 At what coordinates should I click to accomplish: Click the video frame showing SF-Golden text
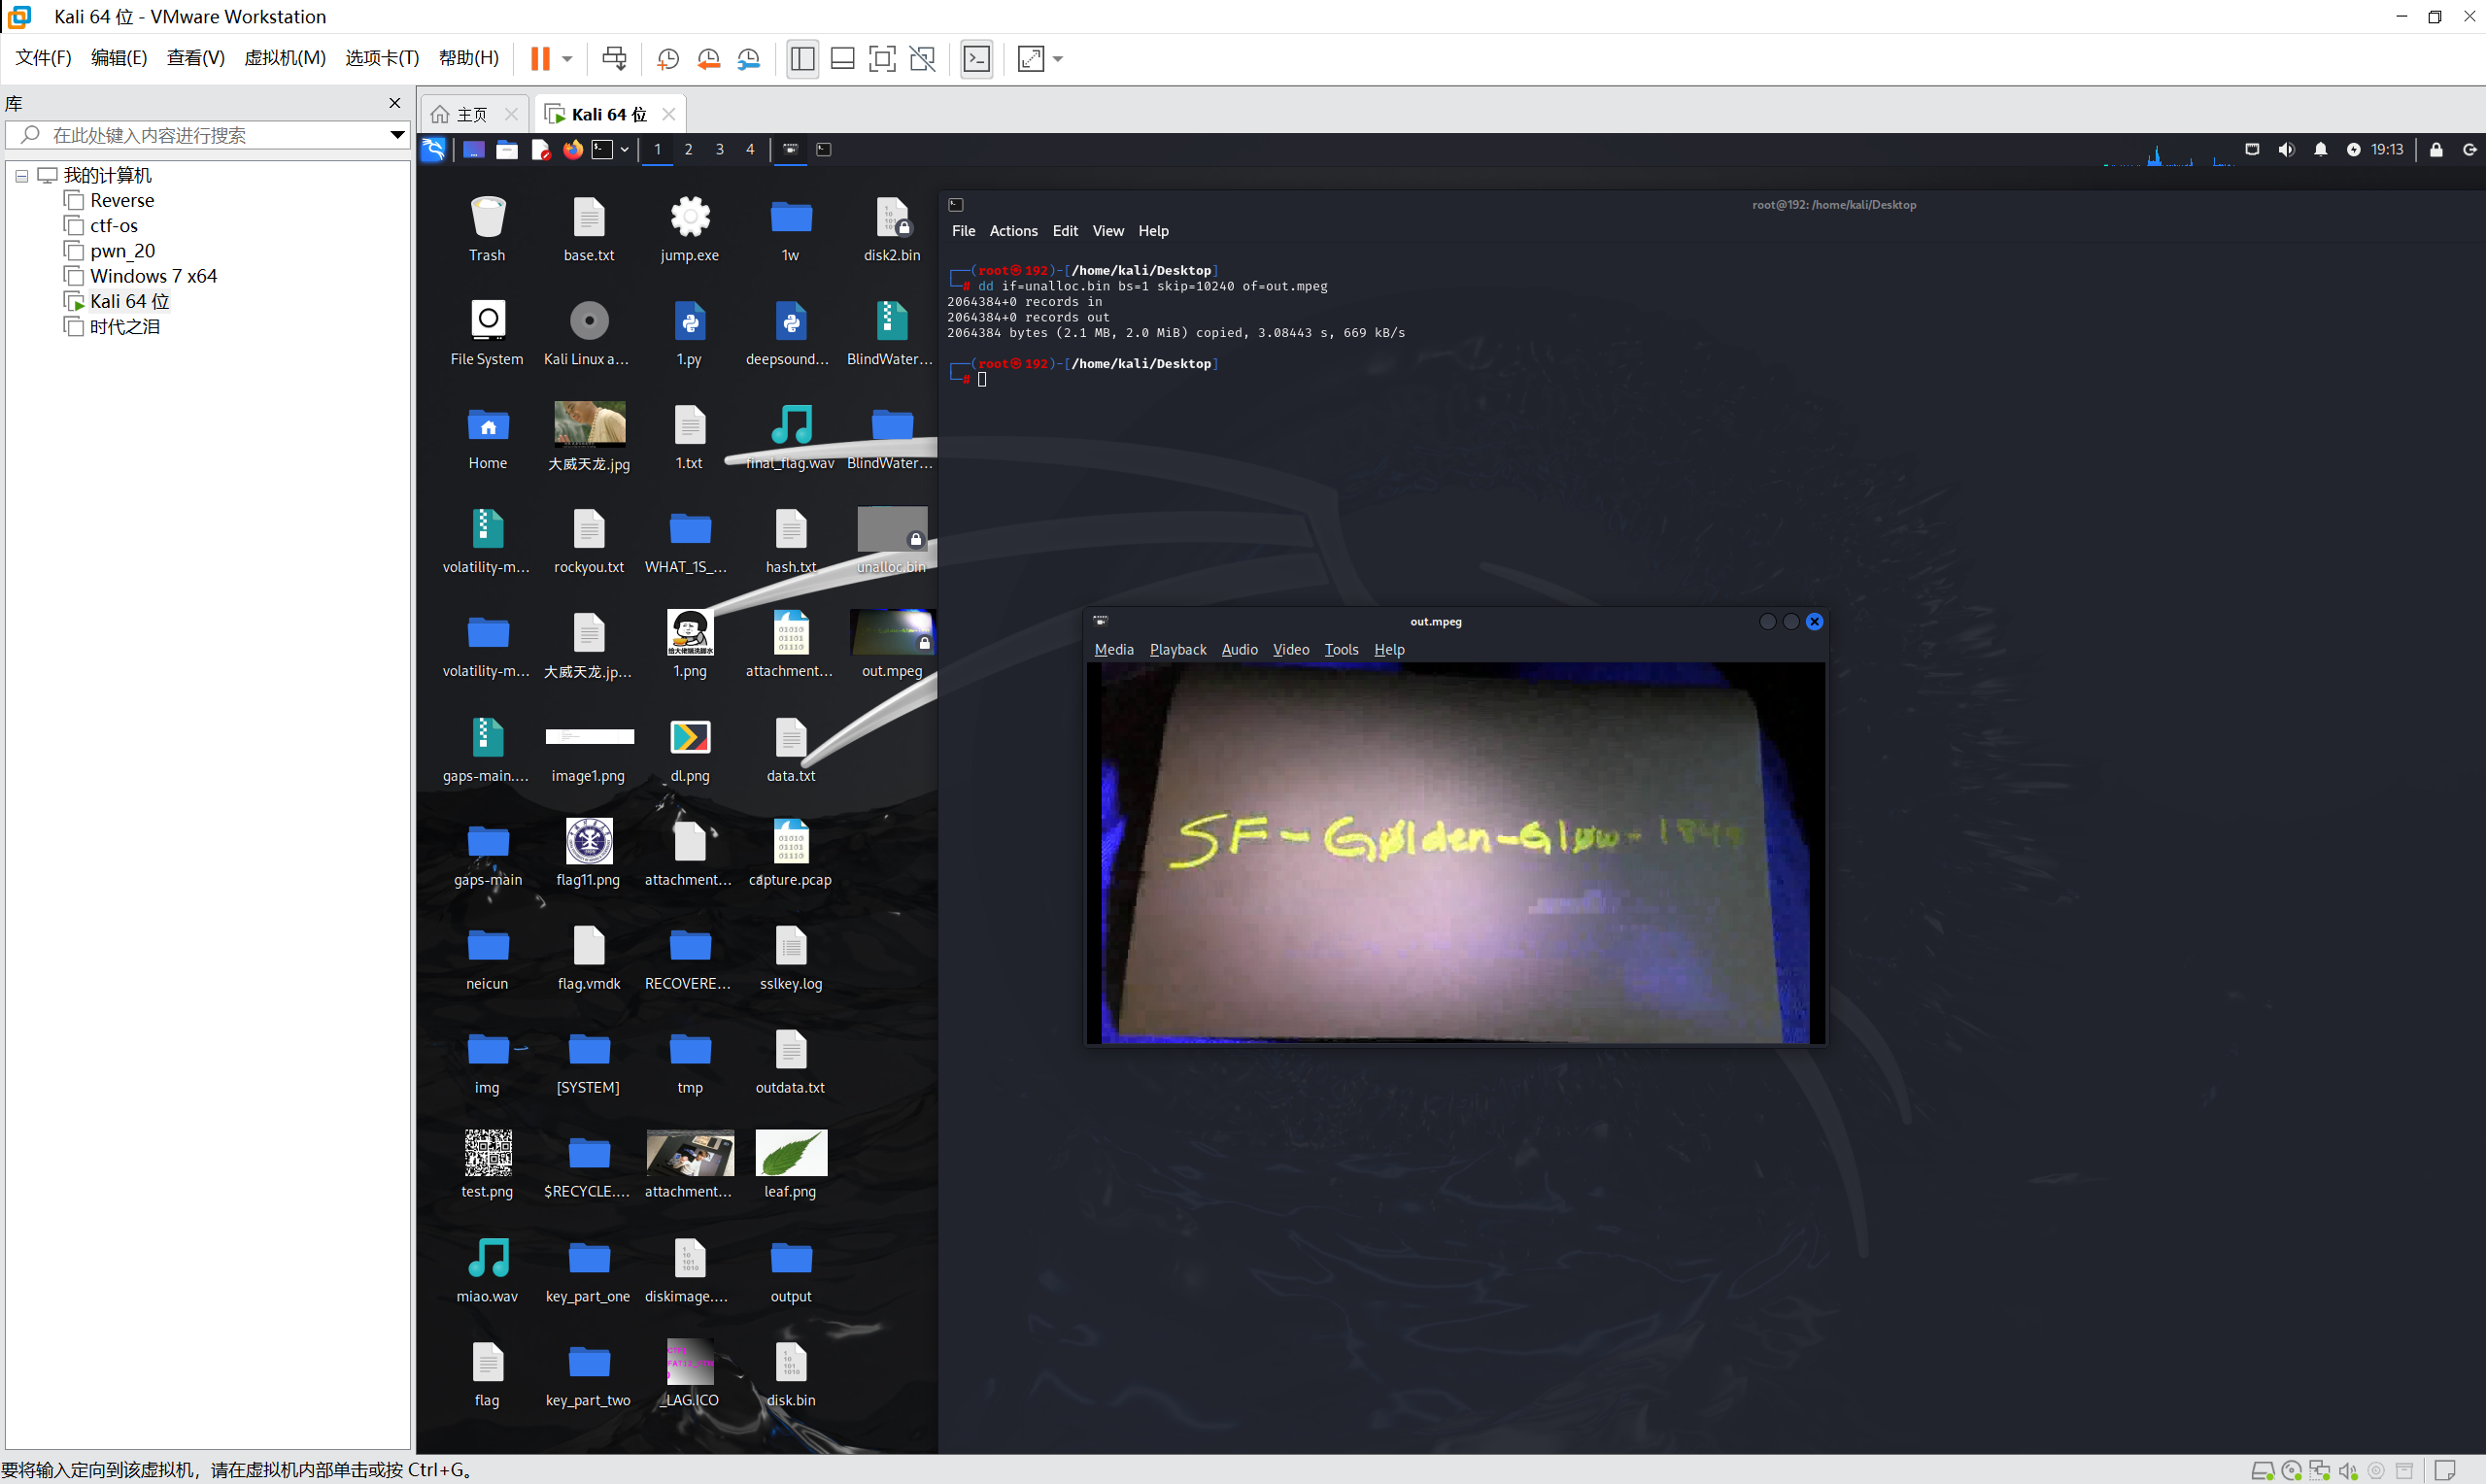click(x=1455, y=853)
